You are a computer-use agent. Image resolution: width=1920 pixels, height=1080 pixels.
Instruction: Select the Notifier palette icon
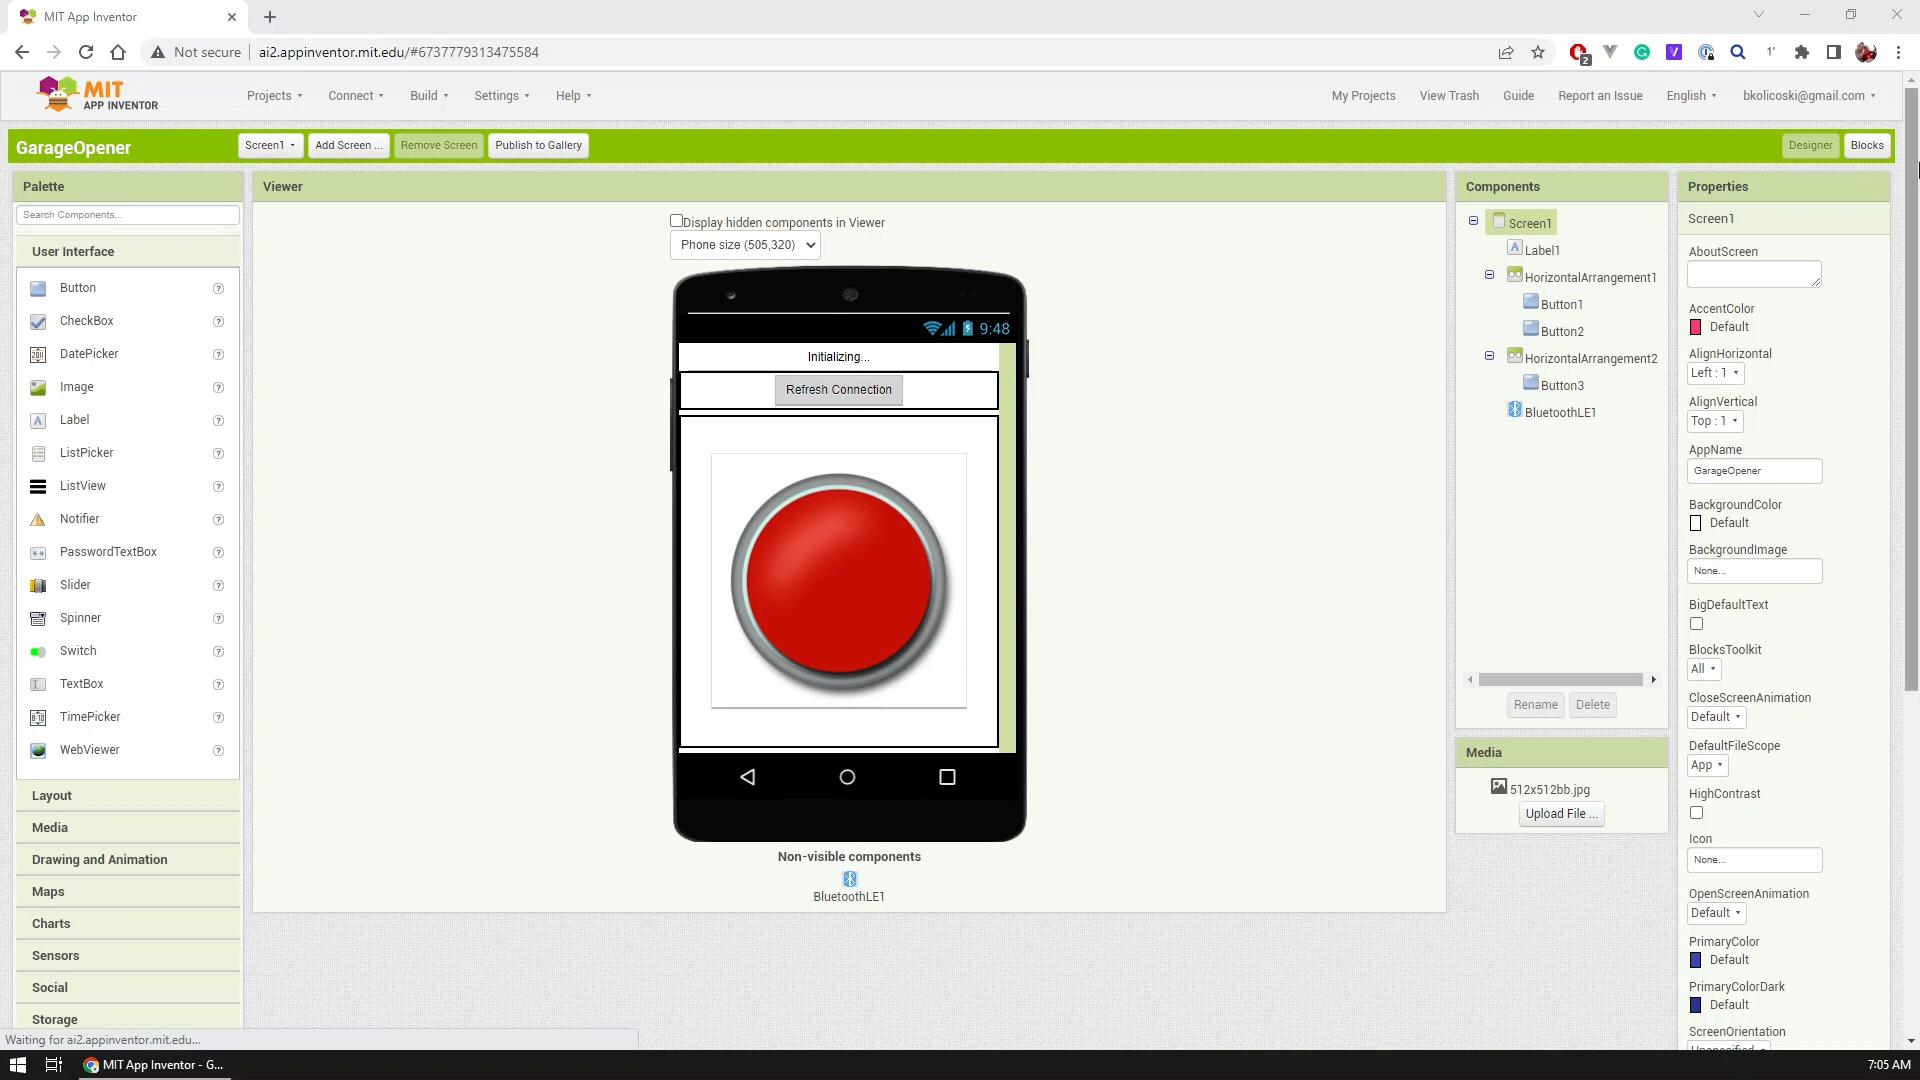click(x=38, y=520)
